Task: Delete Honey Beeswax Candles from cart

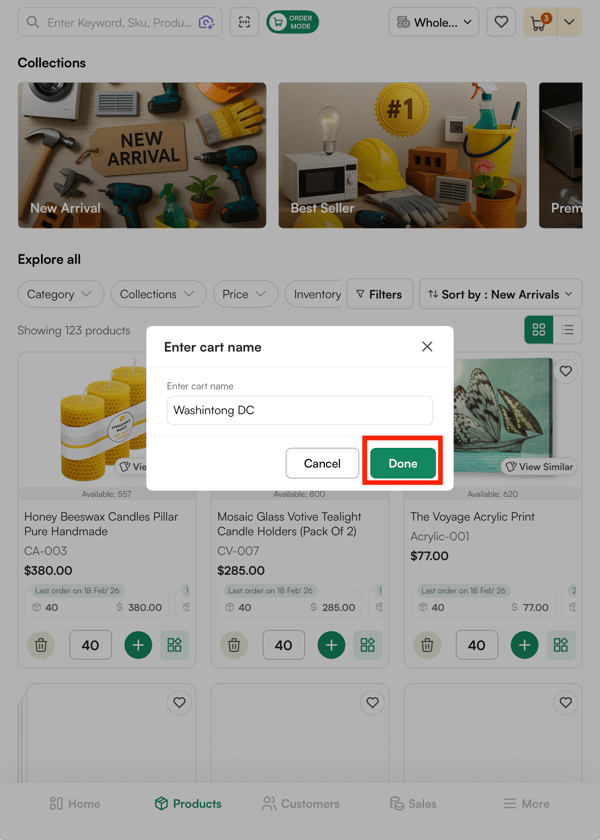Action: pyautogui.click(x=41, y=645)
